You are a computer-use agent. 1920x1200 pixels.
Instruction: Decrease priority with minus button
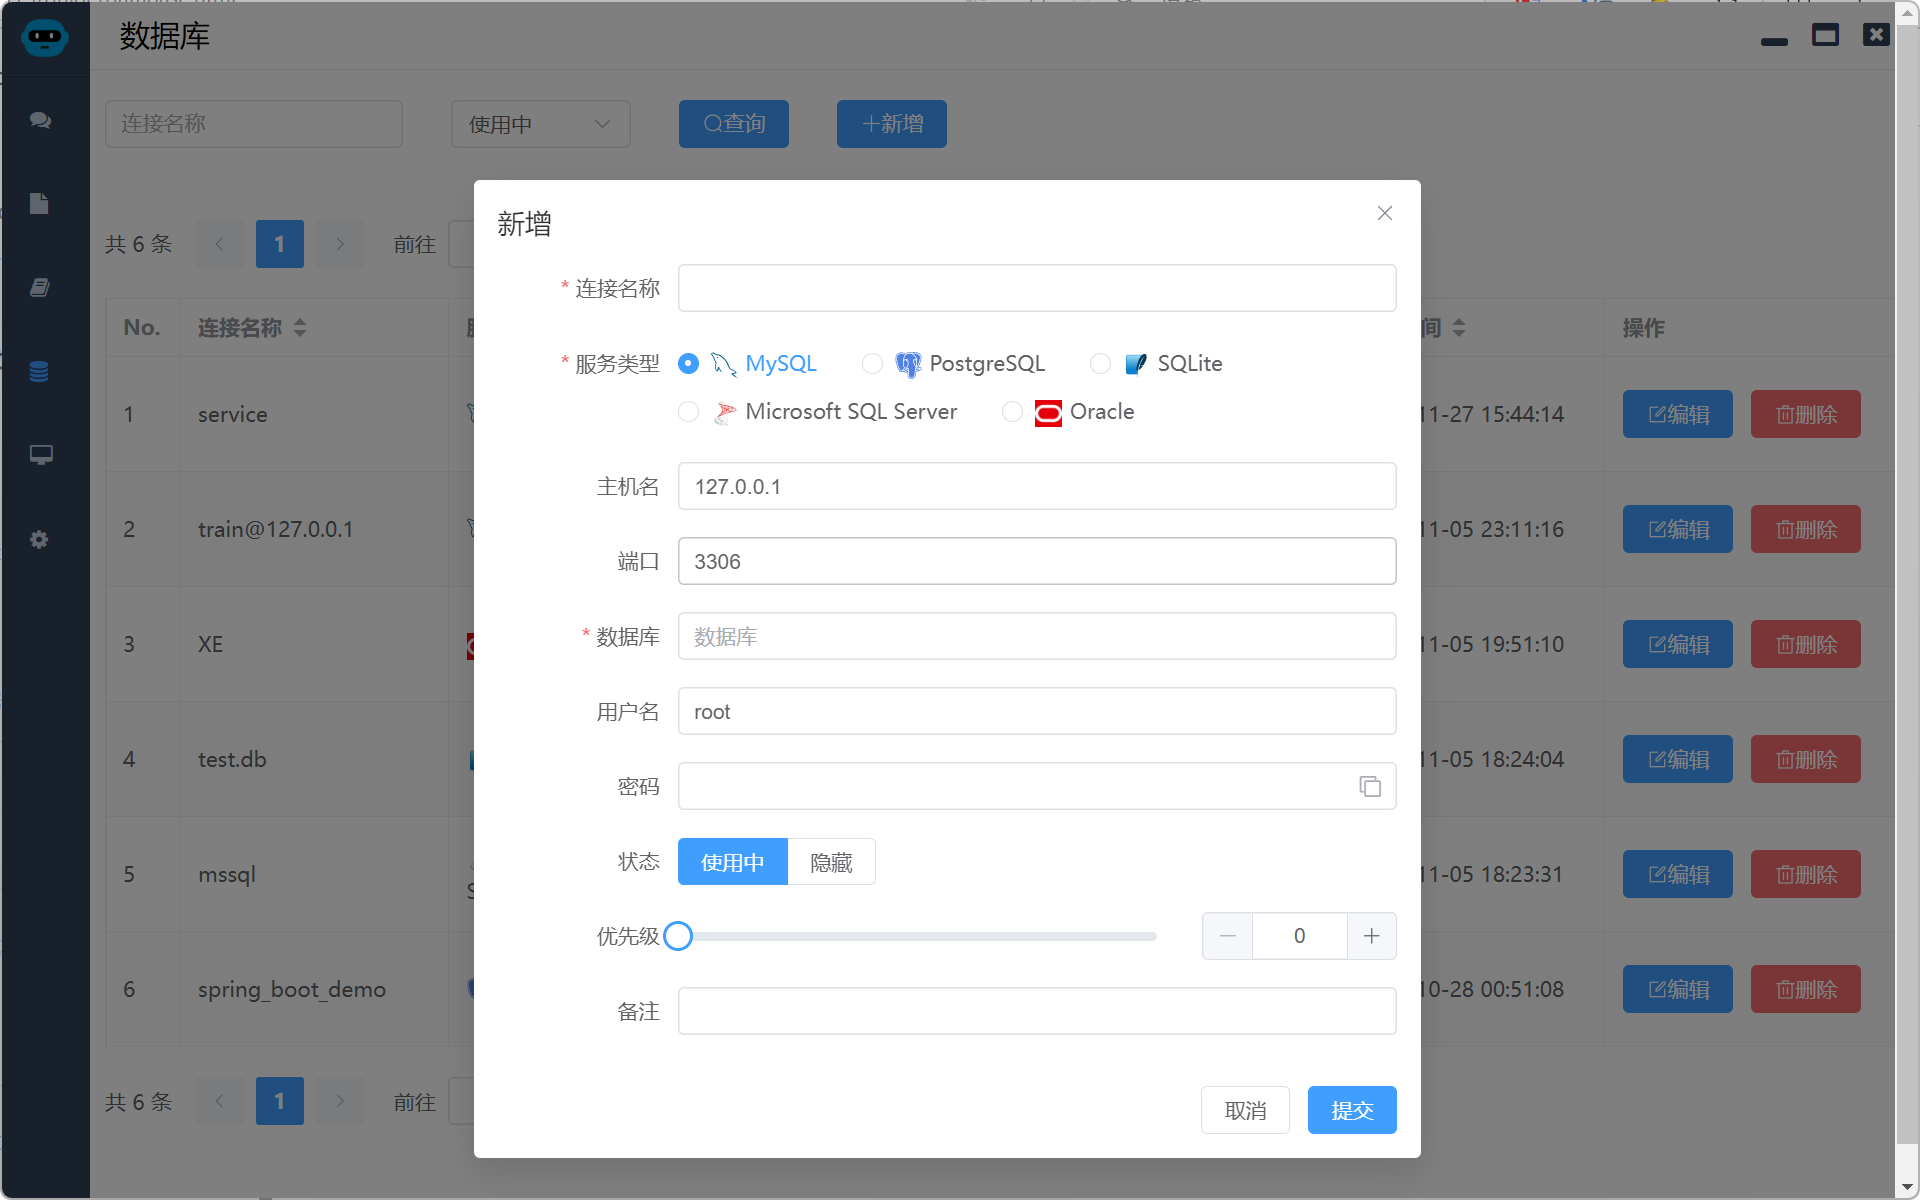point(1227,936)
